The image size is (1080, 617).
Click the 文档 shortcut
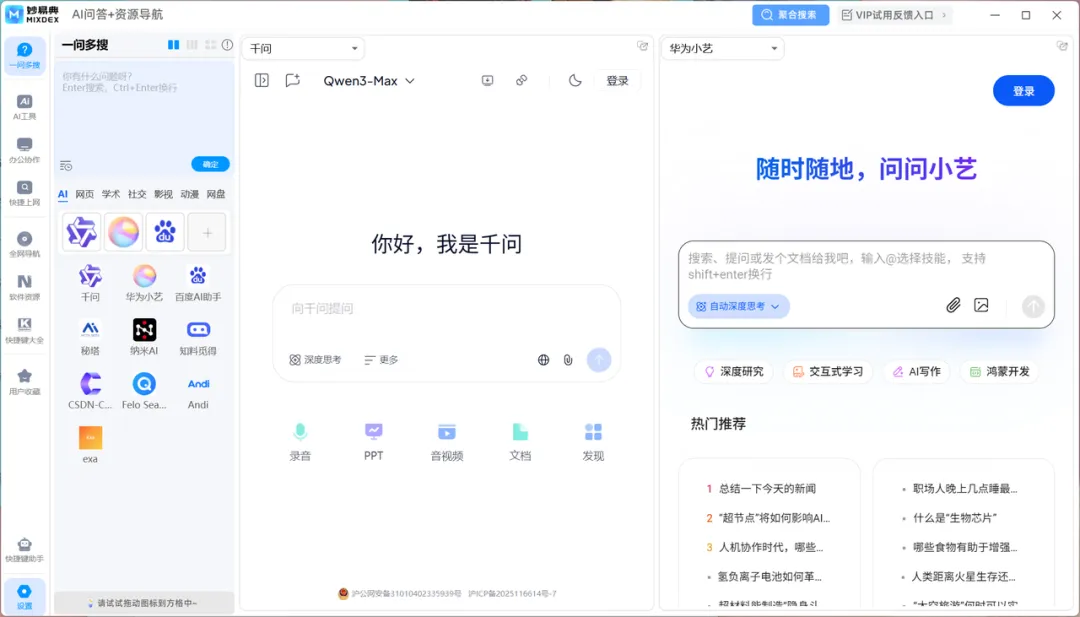coord(520,442)
